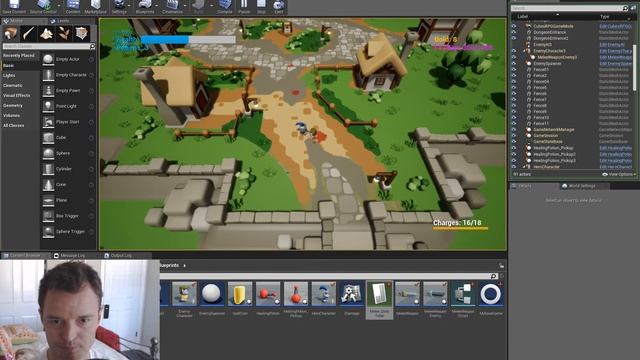Viewport: 640px width, 360px height.
Task: Pick the Point Light placement item
Action: pyautogui.click(x=68, y=106)
